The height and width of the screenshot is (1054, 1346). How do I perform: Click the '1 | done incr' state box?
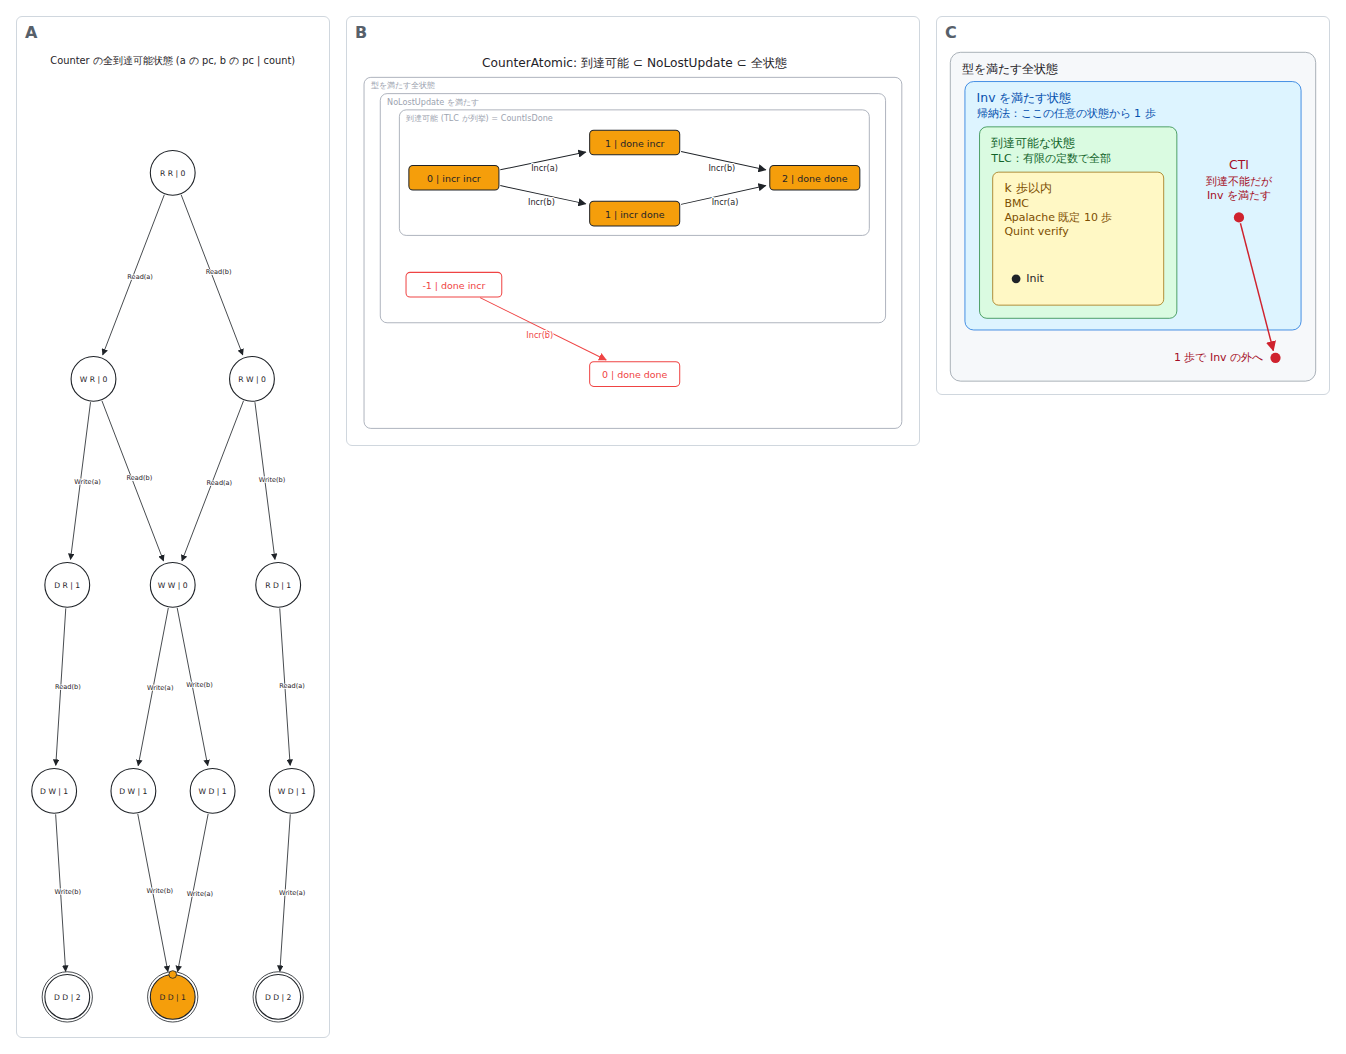[635, 143]
